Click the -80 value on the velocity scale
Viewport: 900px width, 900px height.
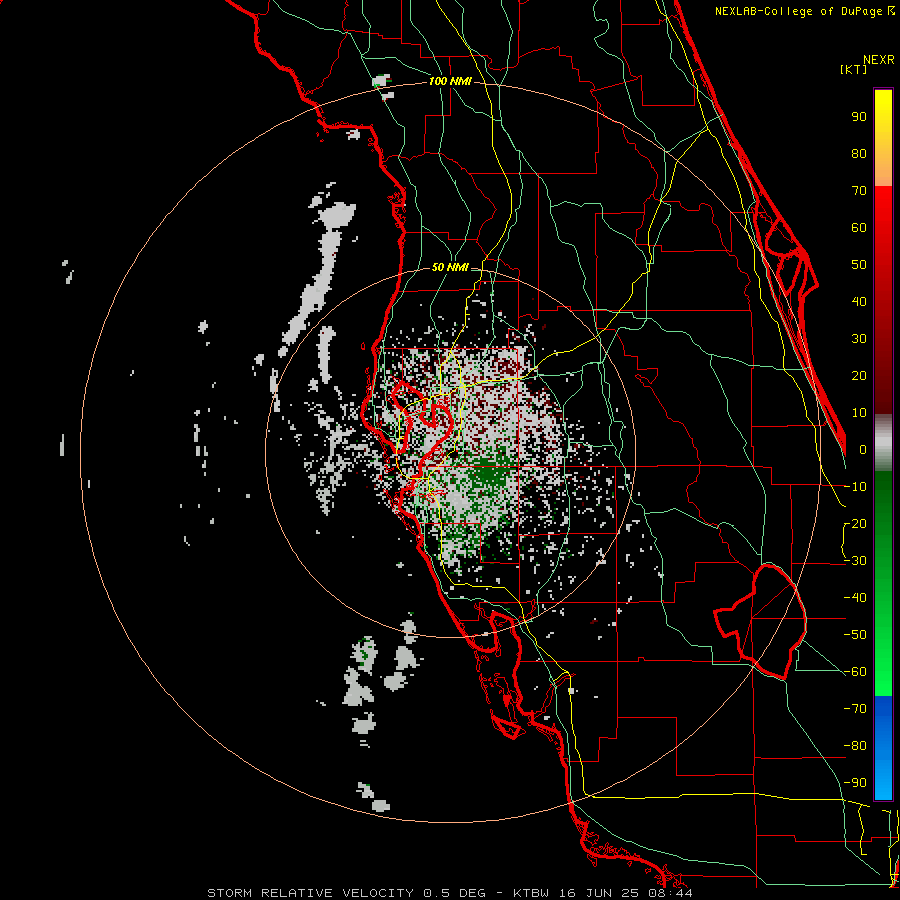(x=855, y=746)
